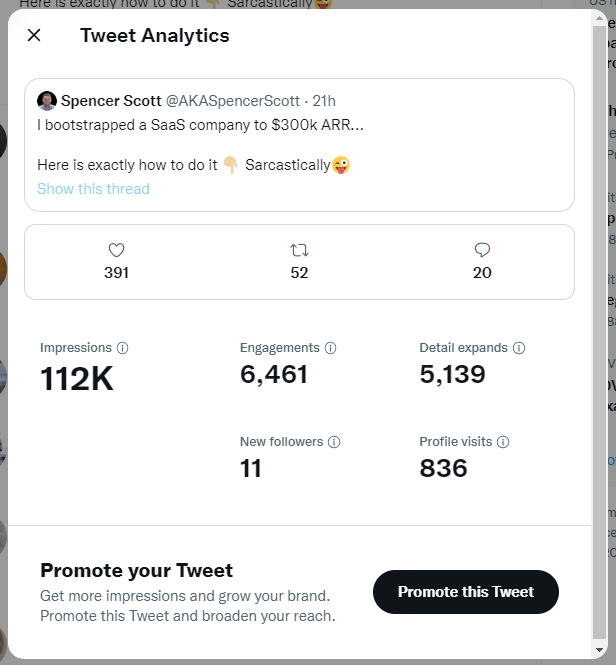This screenshot has width=616, height=665.
Task: Click the heart likes icon
Action: [116, 250]
